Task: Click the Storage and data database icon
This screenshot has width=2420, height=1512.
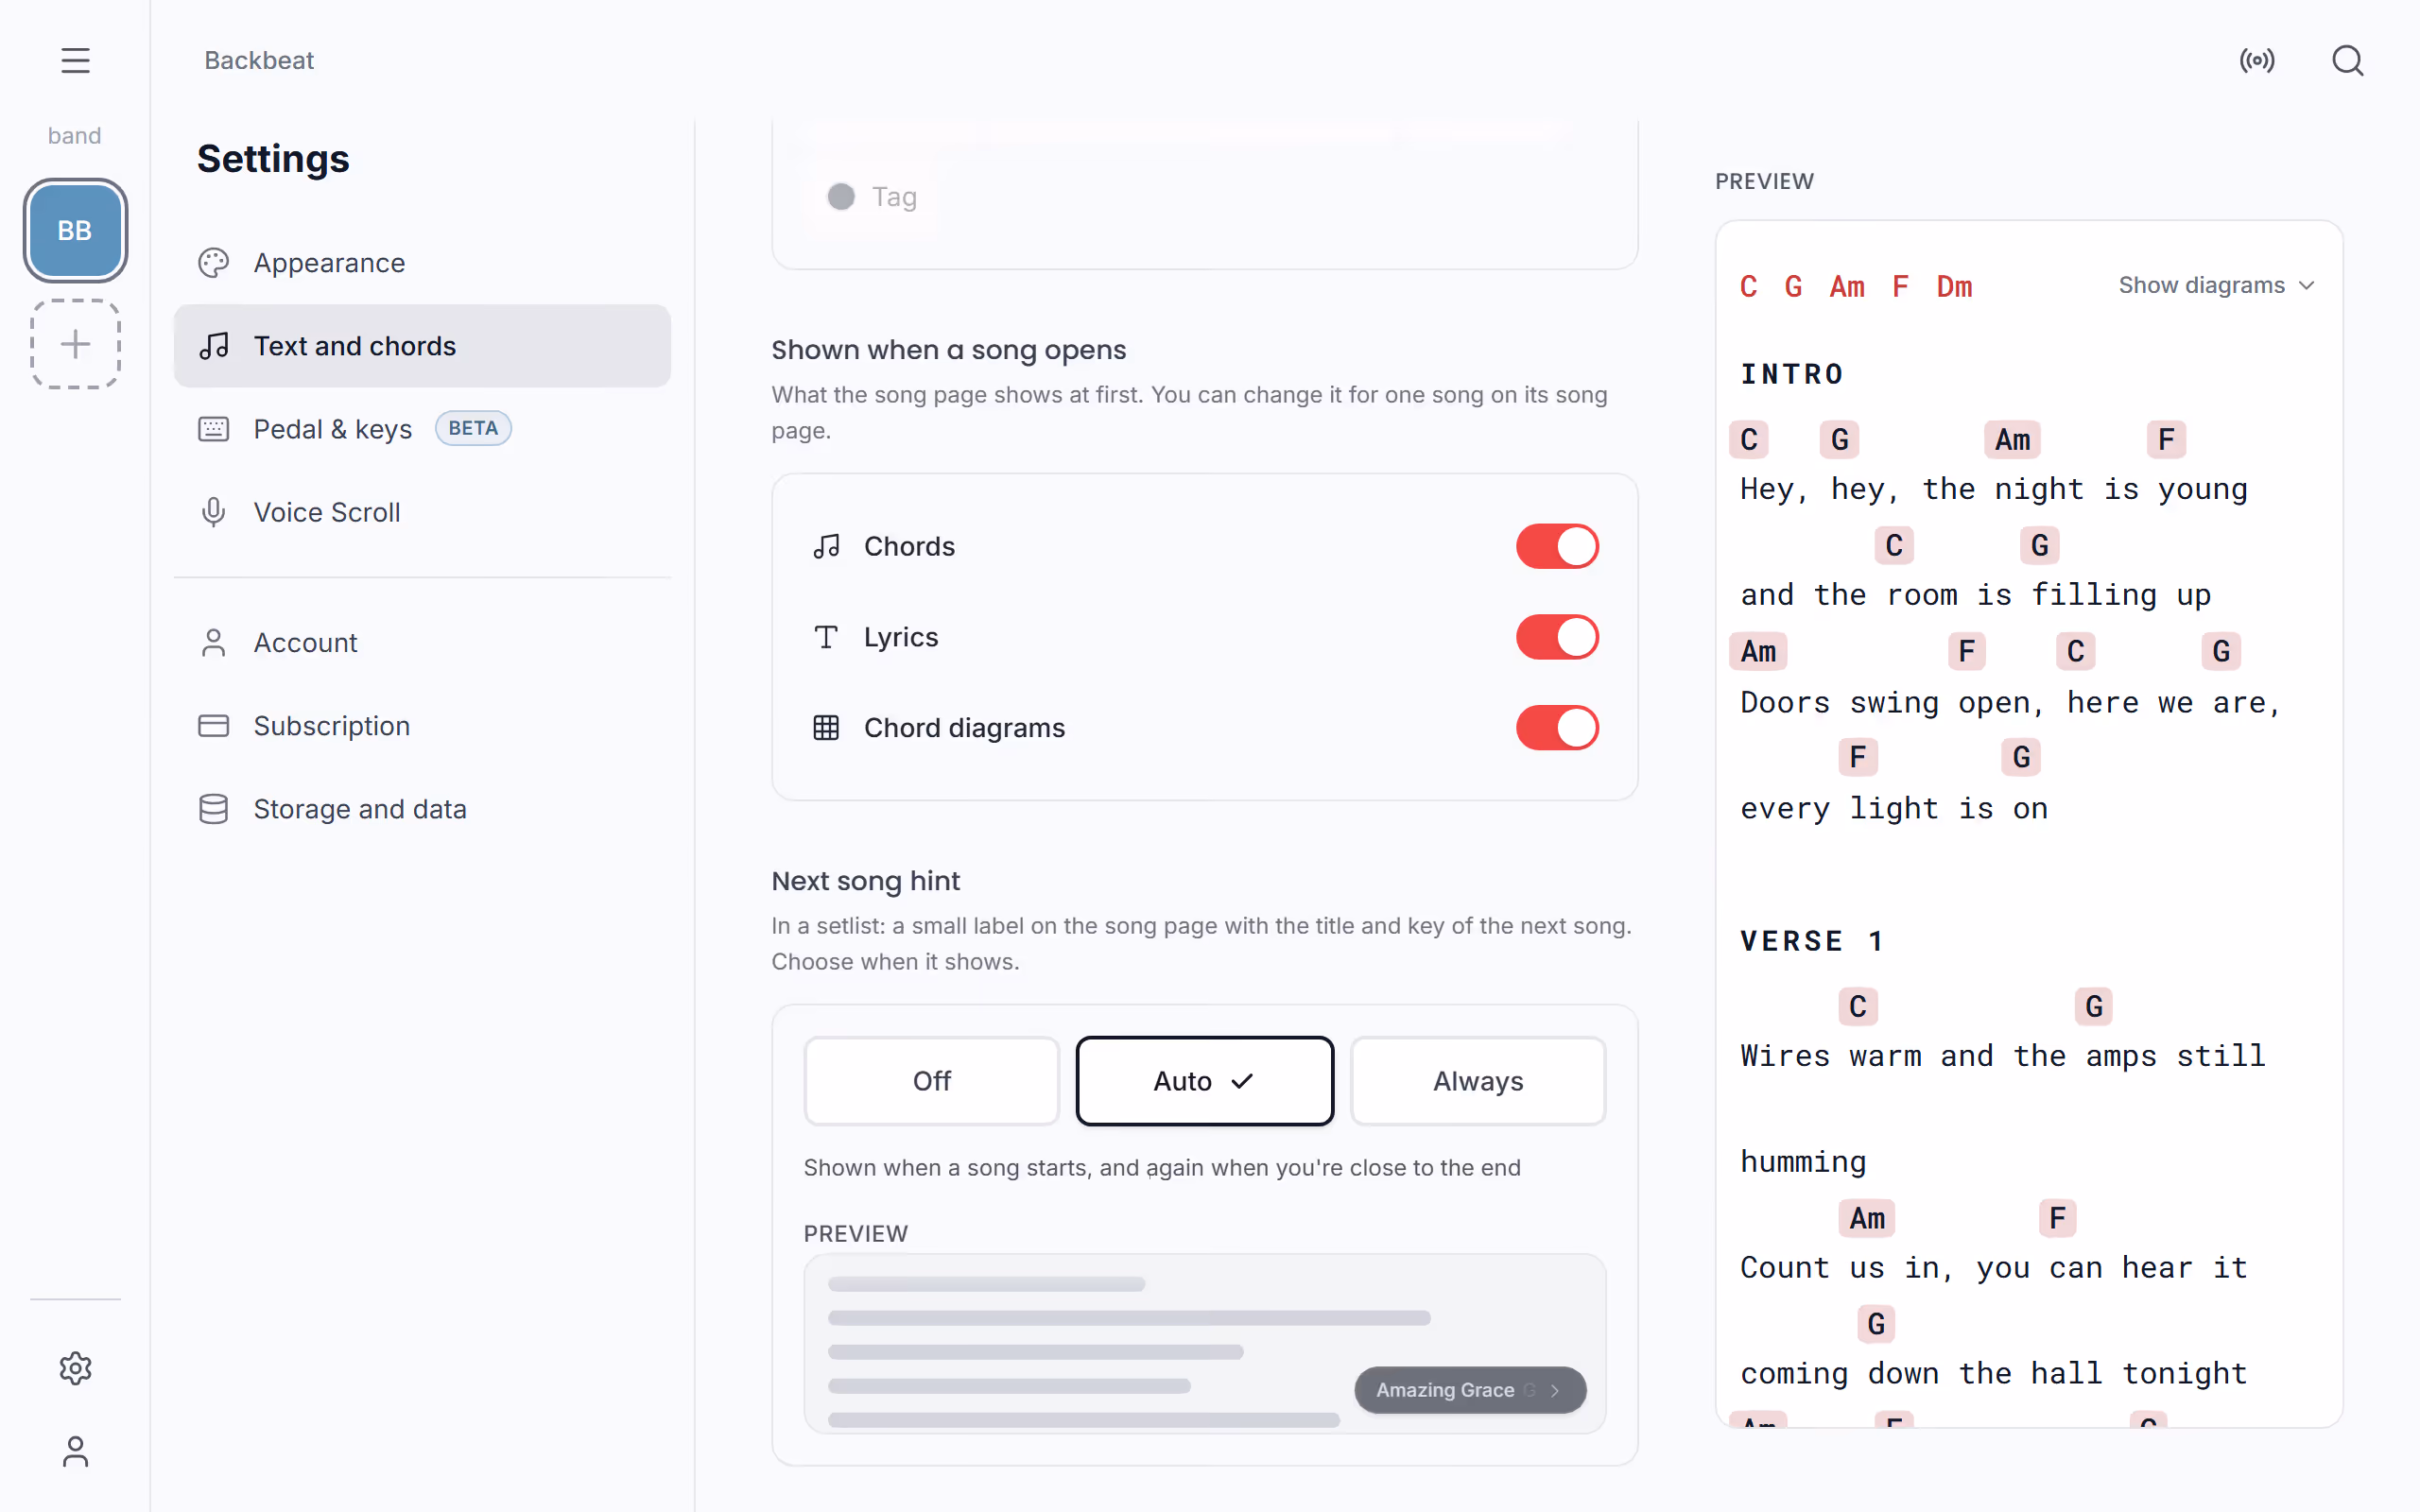Action: (213, 809)
